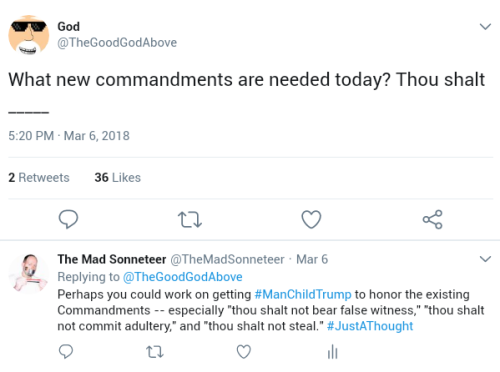Share the main tweet via share icon

(432, 219)
